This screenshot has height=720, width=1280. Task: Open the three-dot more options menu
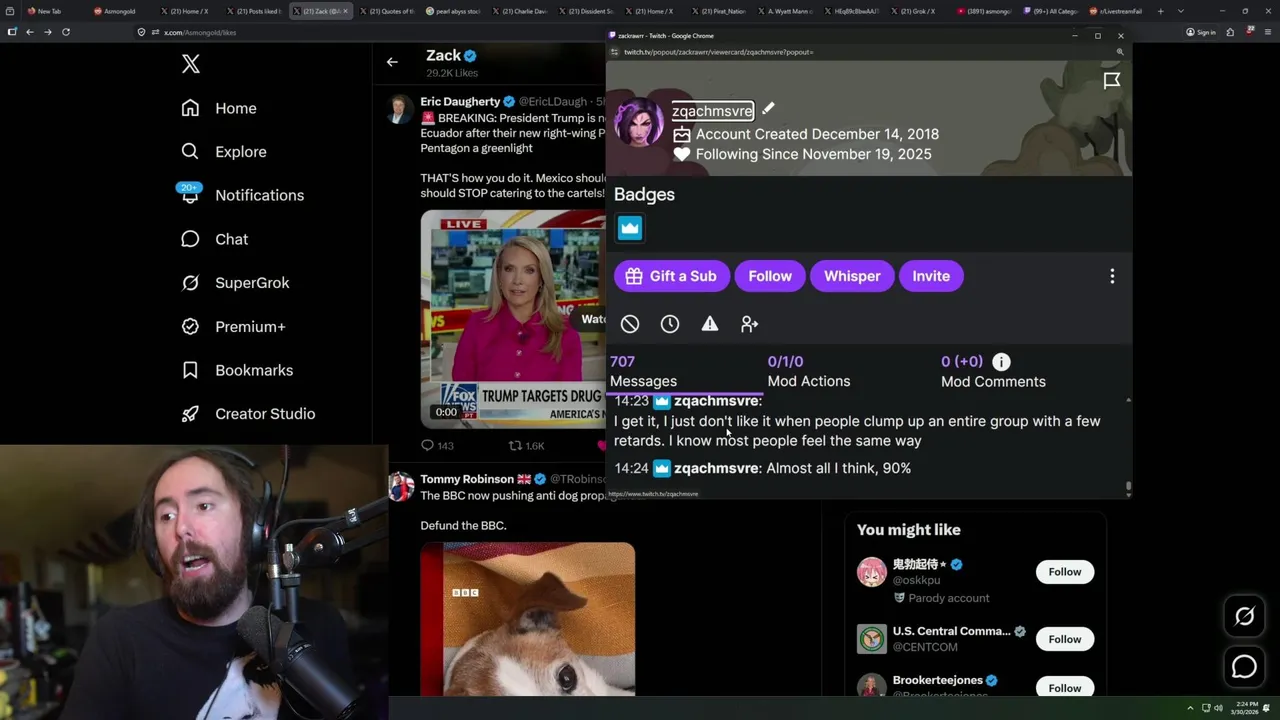1112,276
